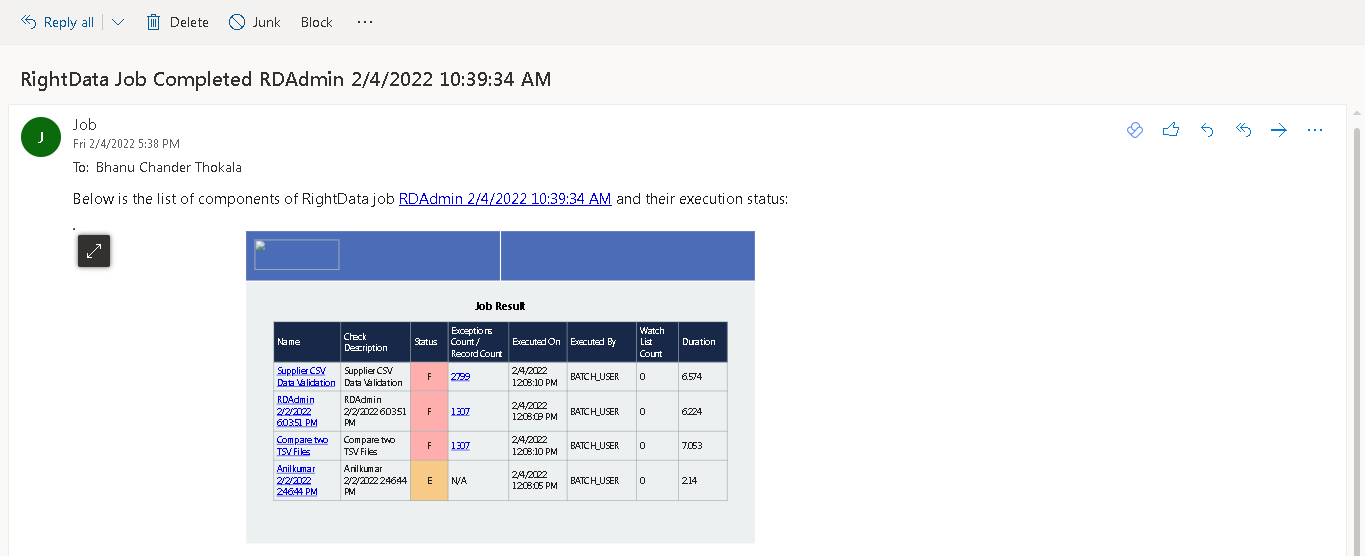Reply all using the double arrow icon

tap(1243, 130)
